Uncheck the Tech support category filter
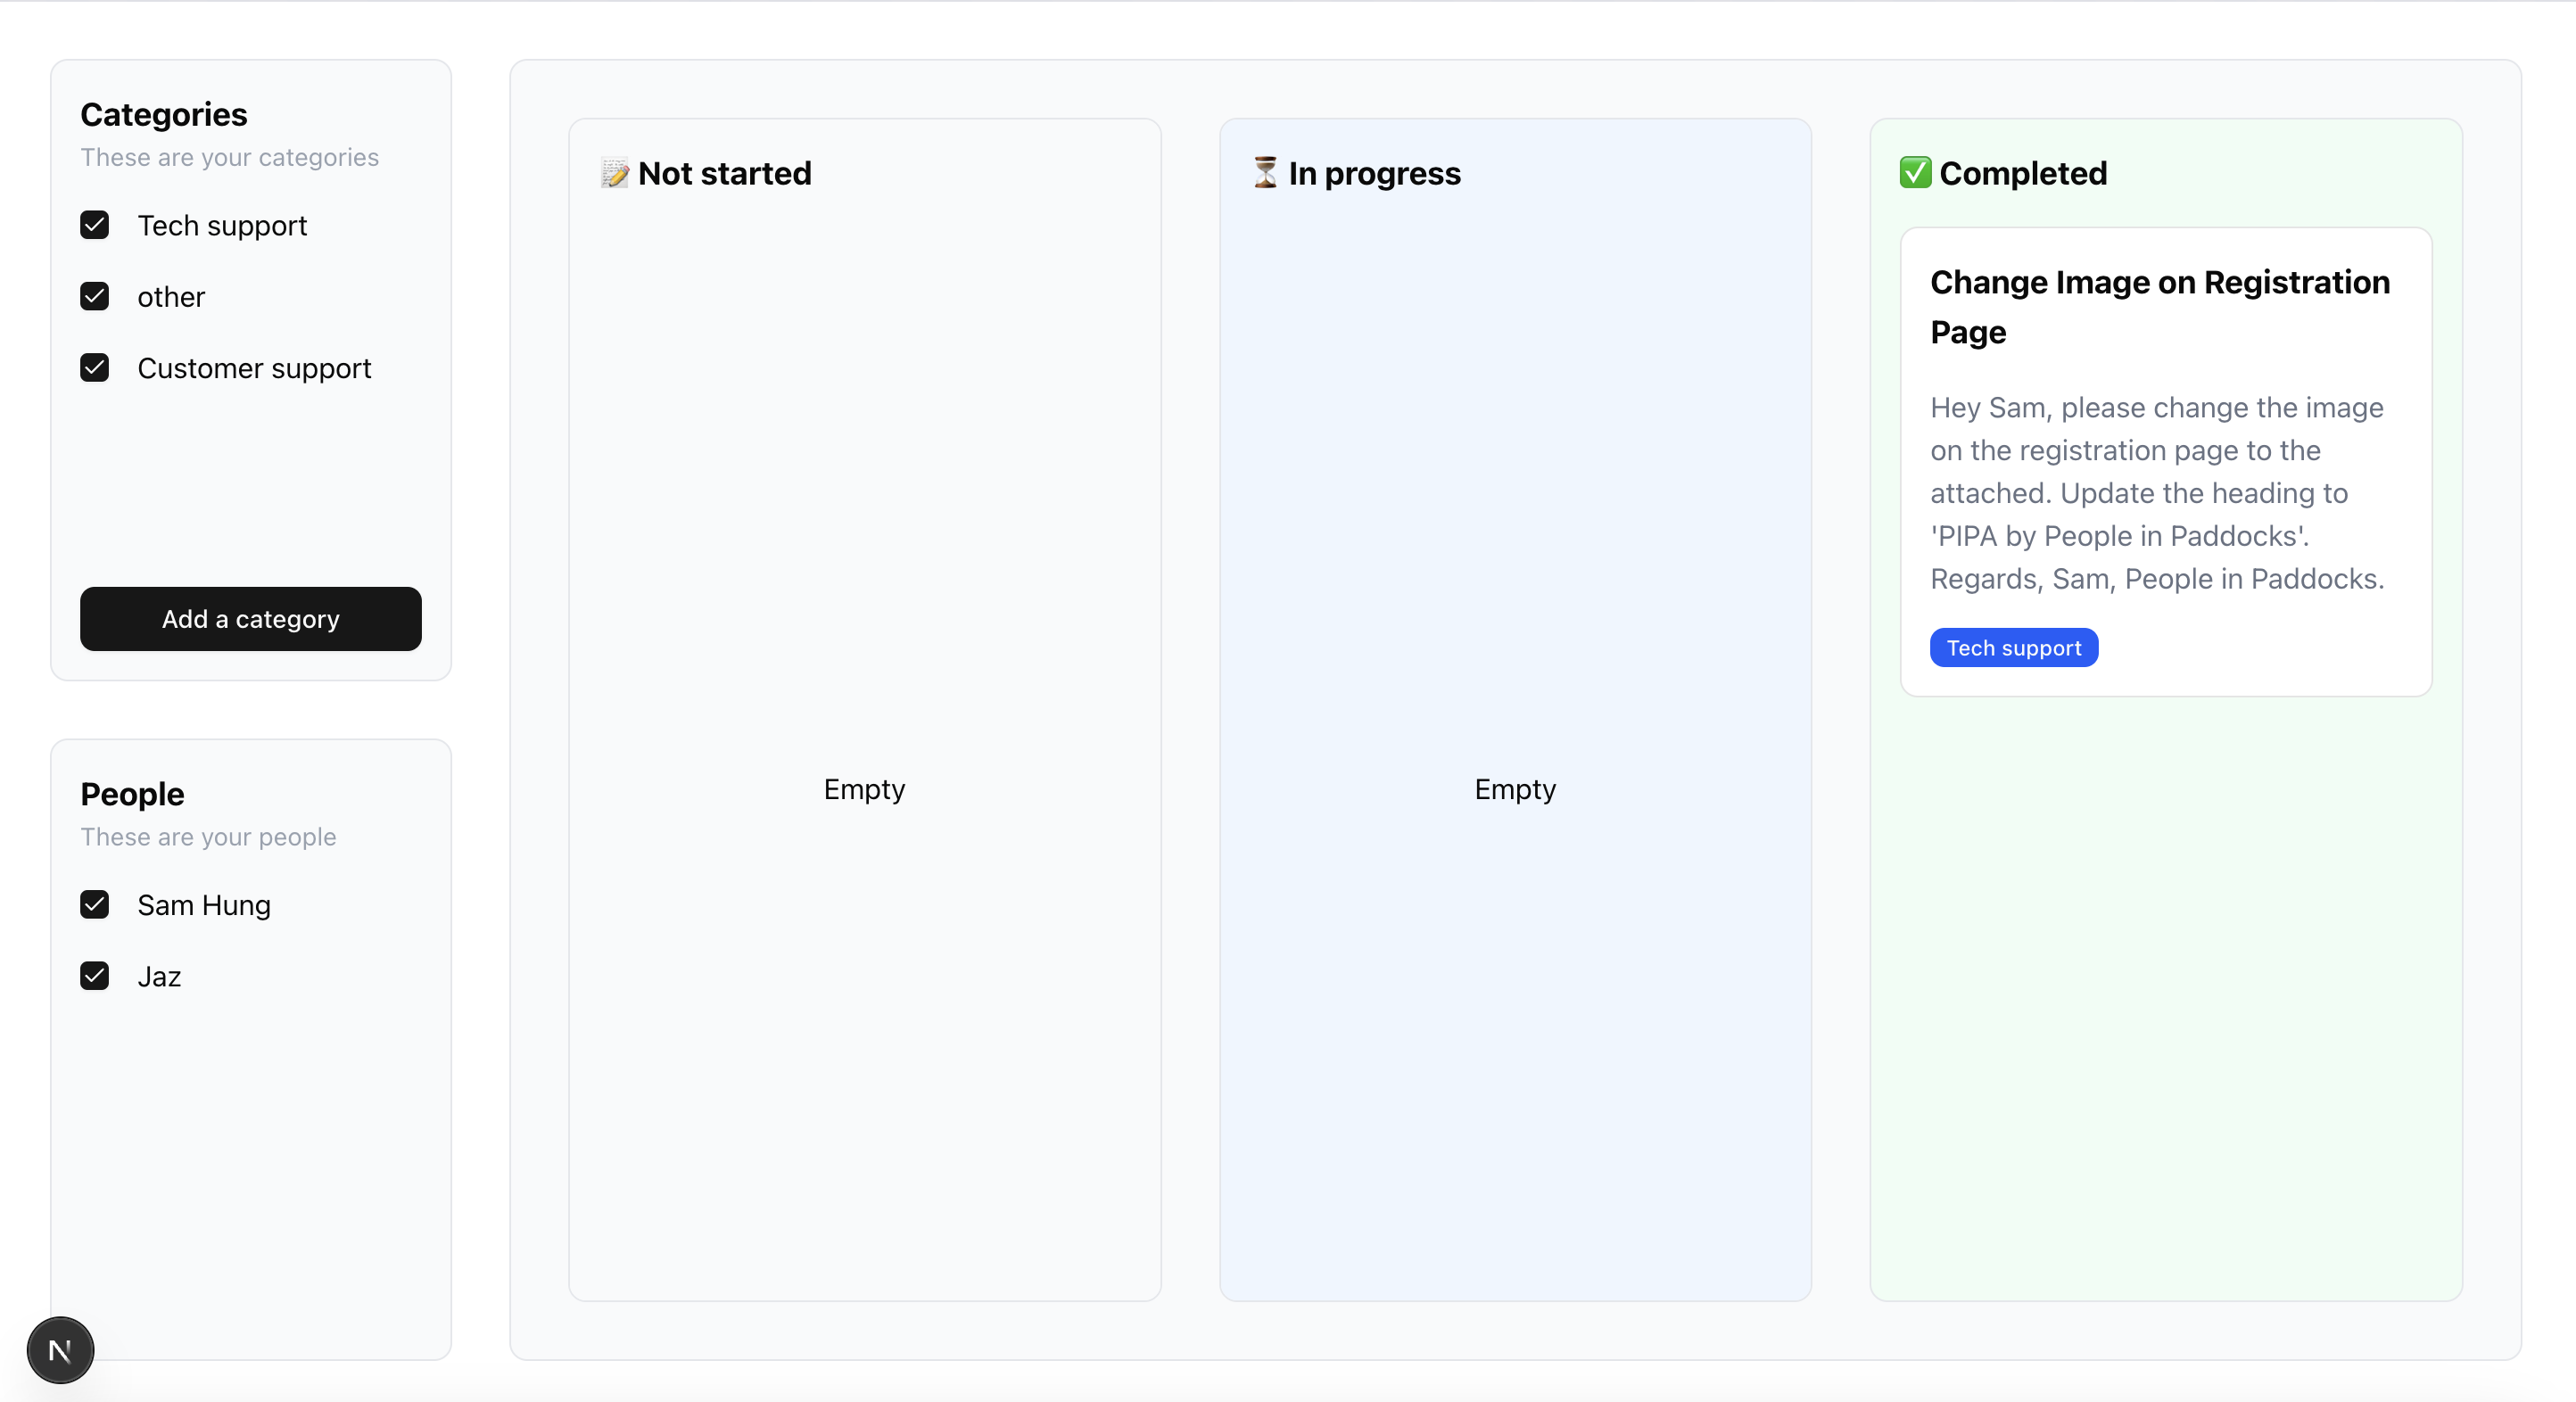 click(x=94, y=225)
